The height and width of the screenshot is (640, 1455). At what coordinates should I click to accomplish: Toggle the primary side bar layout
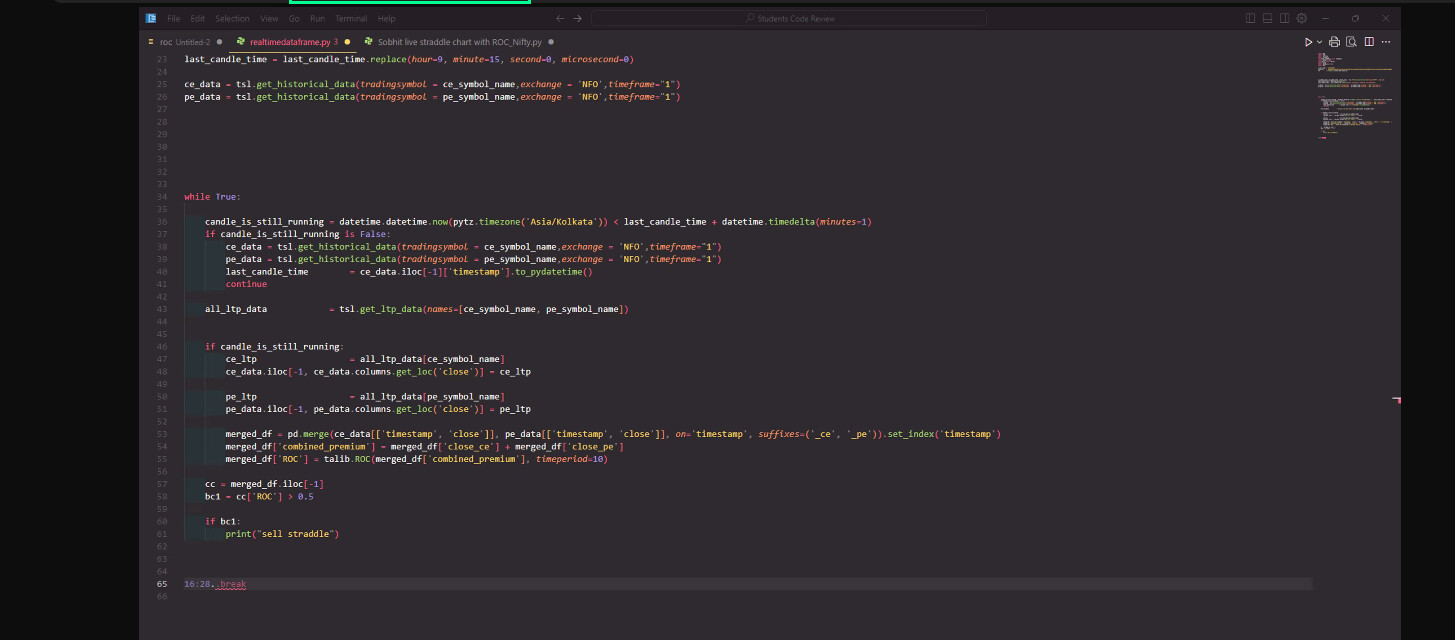[x=1251, y=18]
